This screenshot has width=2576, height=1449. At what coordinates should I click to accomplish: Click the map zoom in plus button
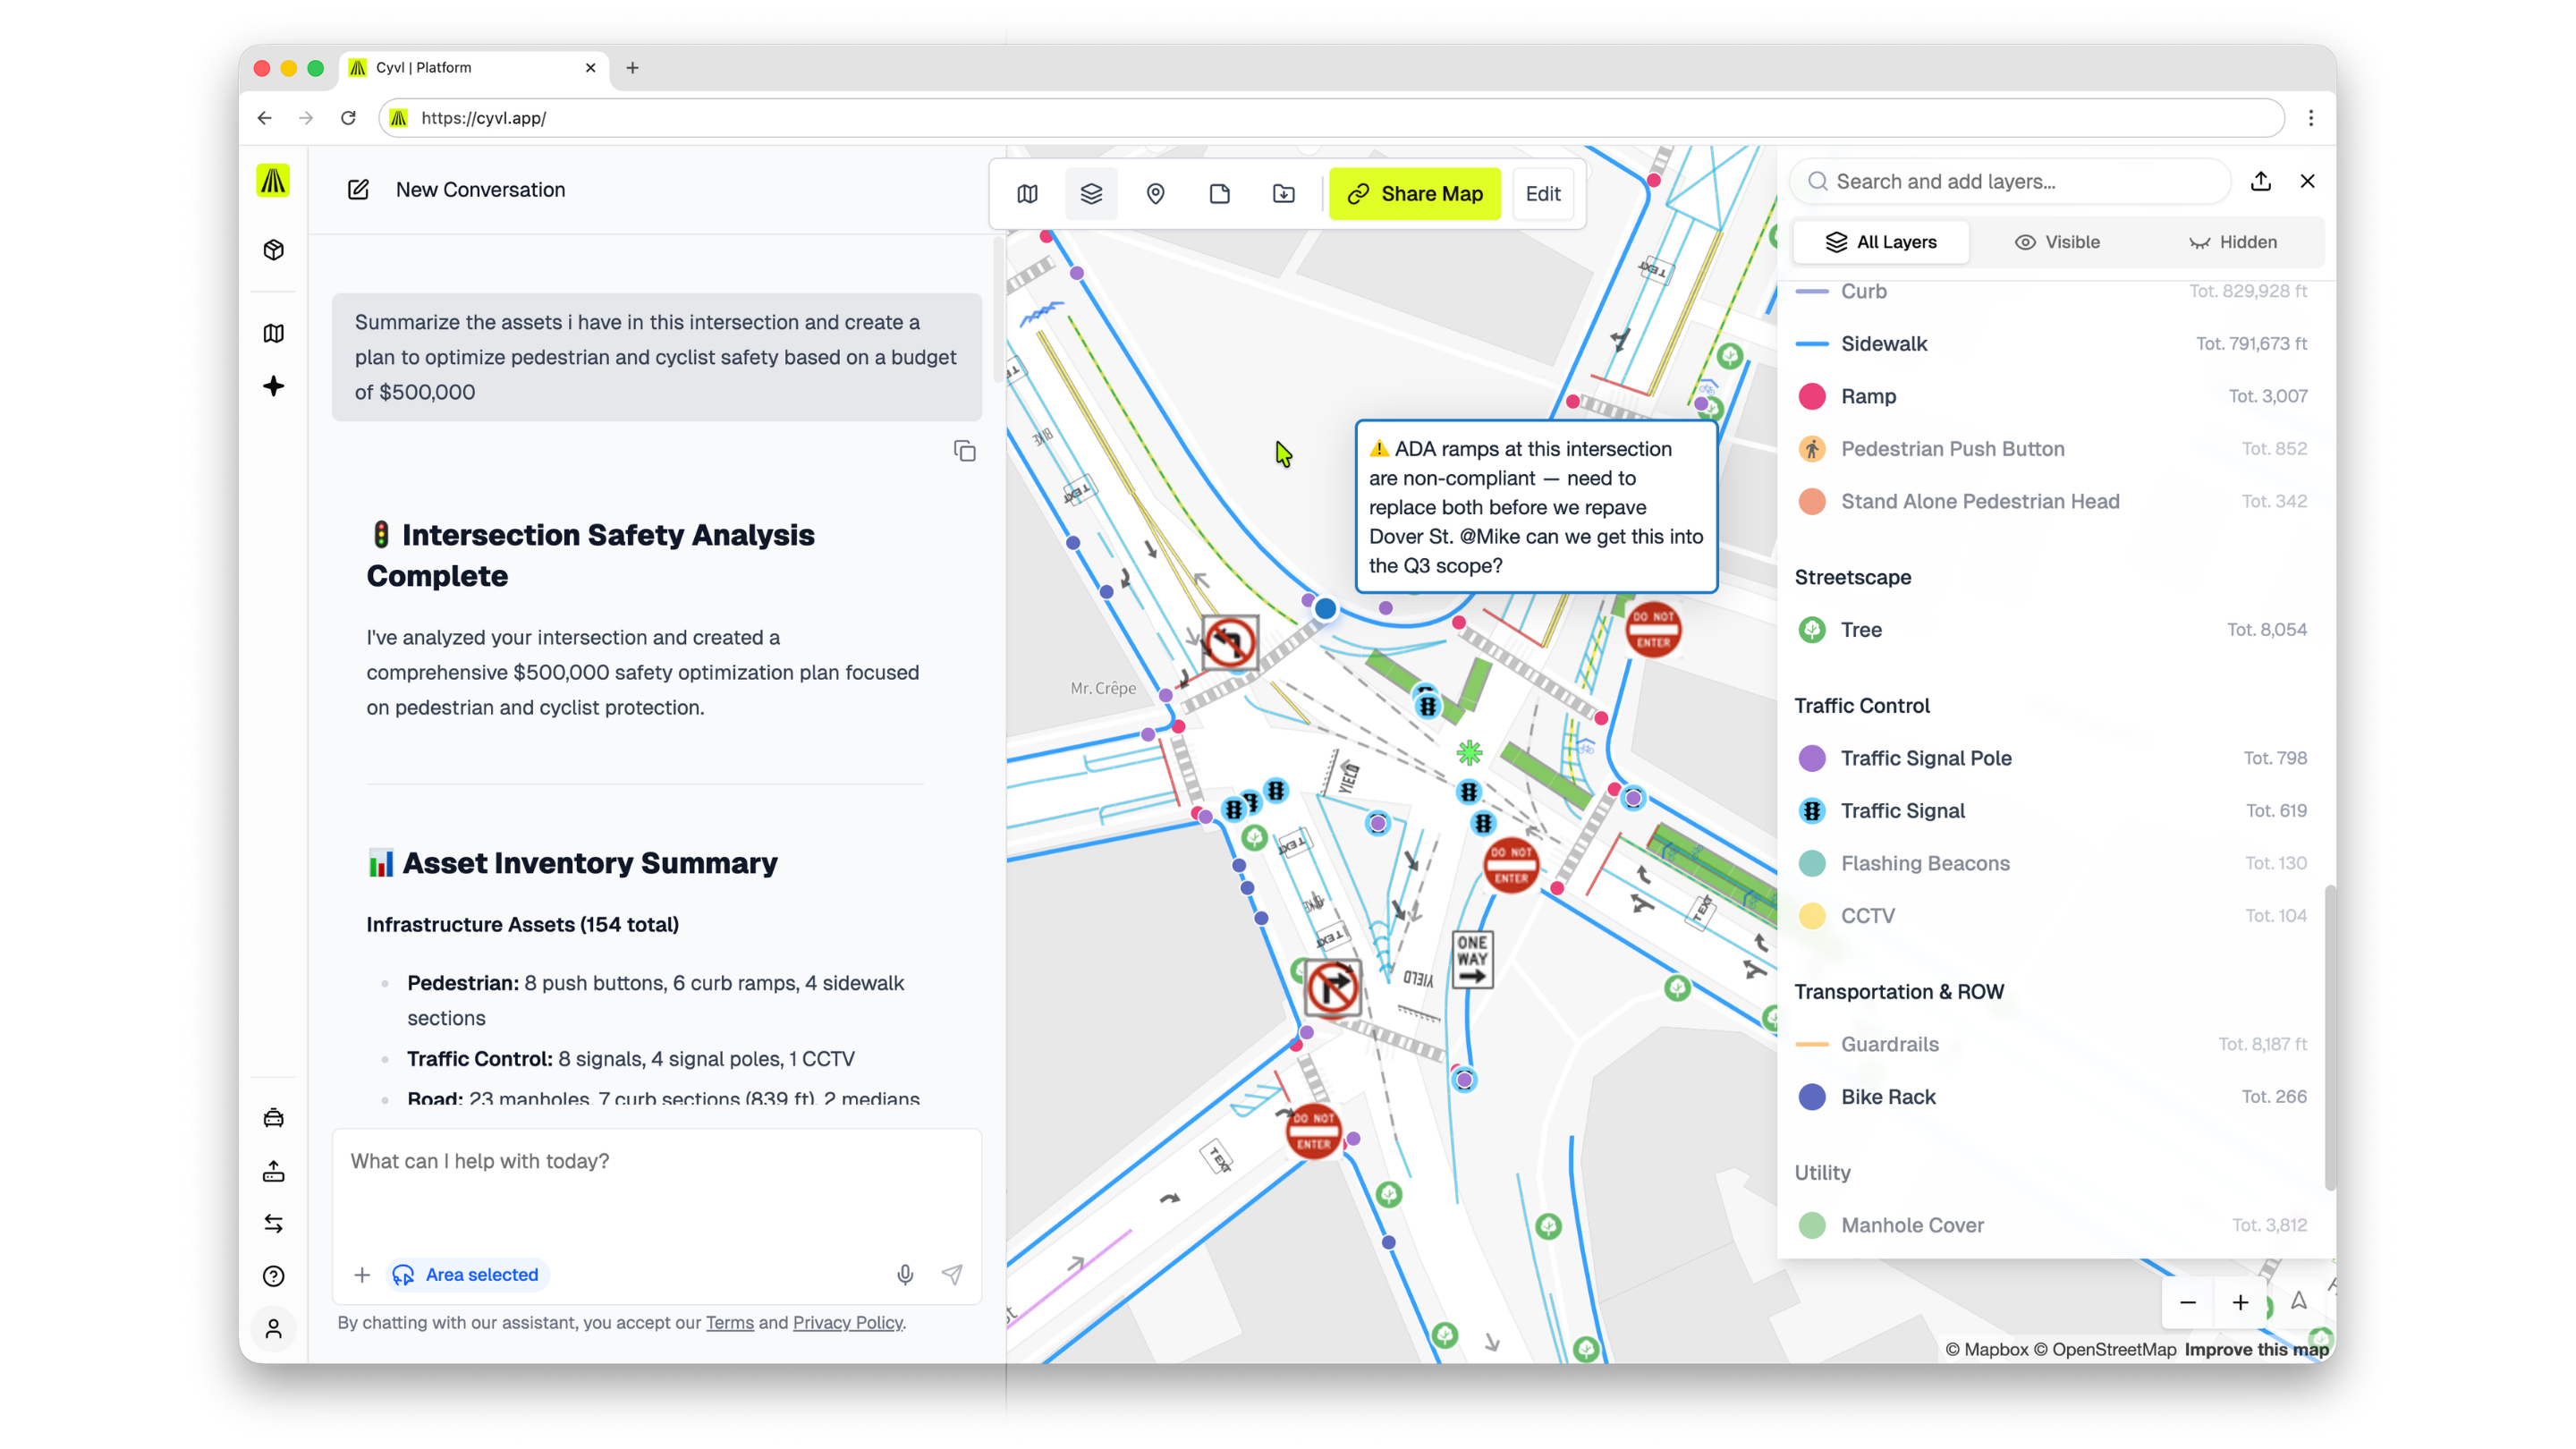coord(2240,1302)
